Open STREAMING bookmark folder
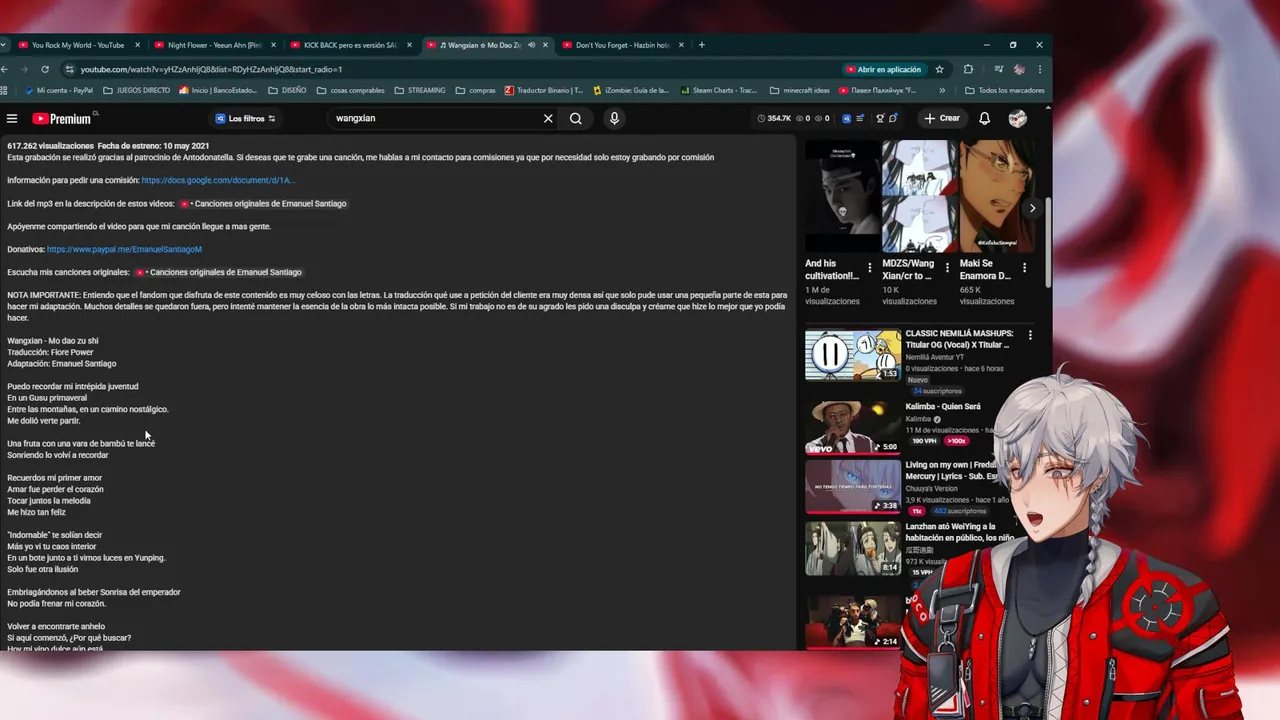The image size is (1280, 720). 420,90
